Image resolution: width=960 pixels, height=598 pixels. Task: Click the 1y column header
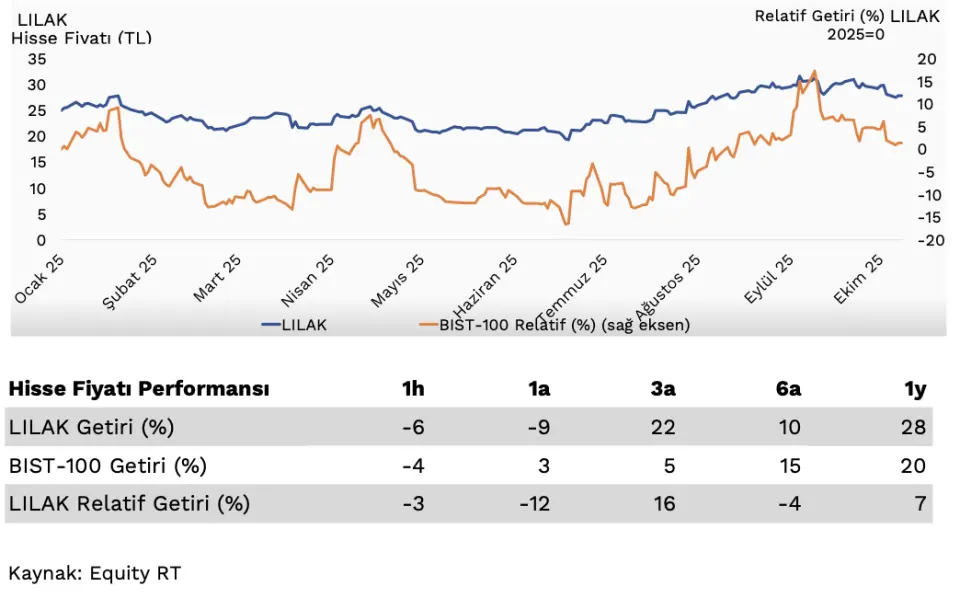tap(914, 389)
